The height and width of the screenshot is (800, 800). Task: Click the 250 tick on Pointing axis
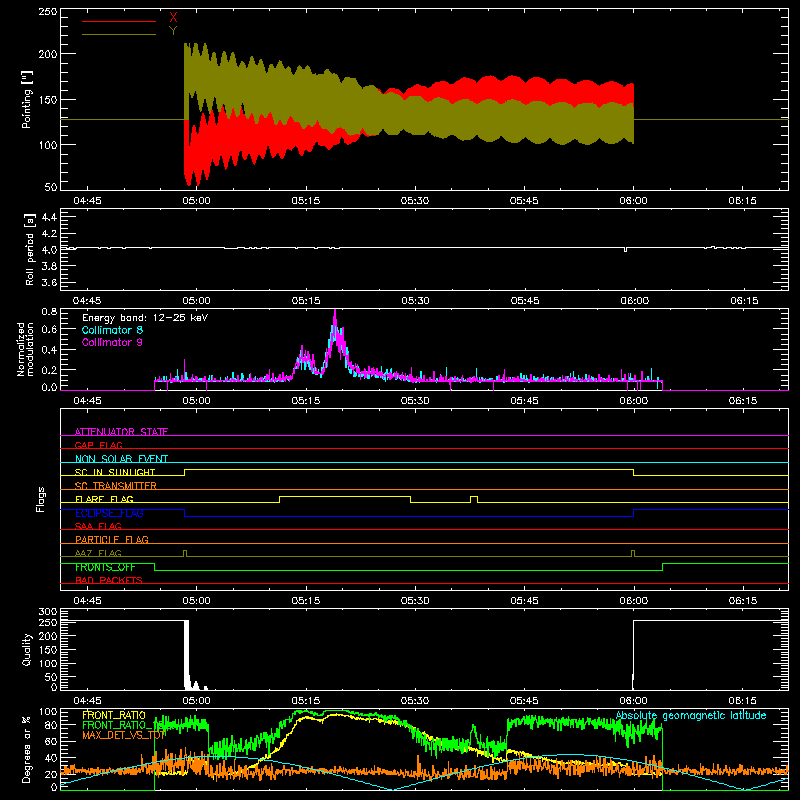48,12
